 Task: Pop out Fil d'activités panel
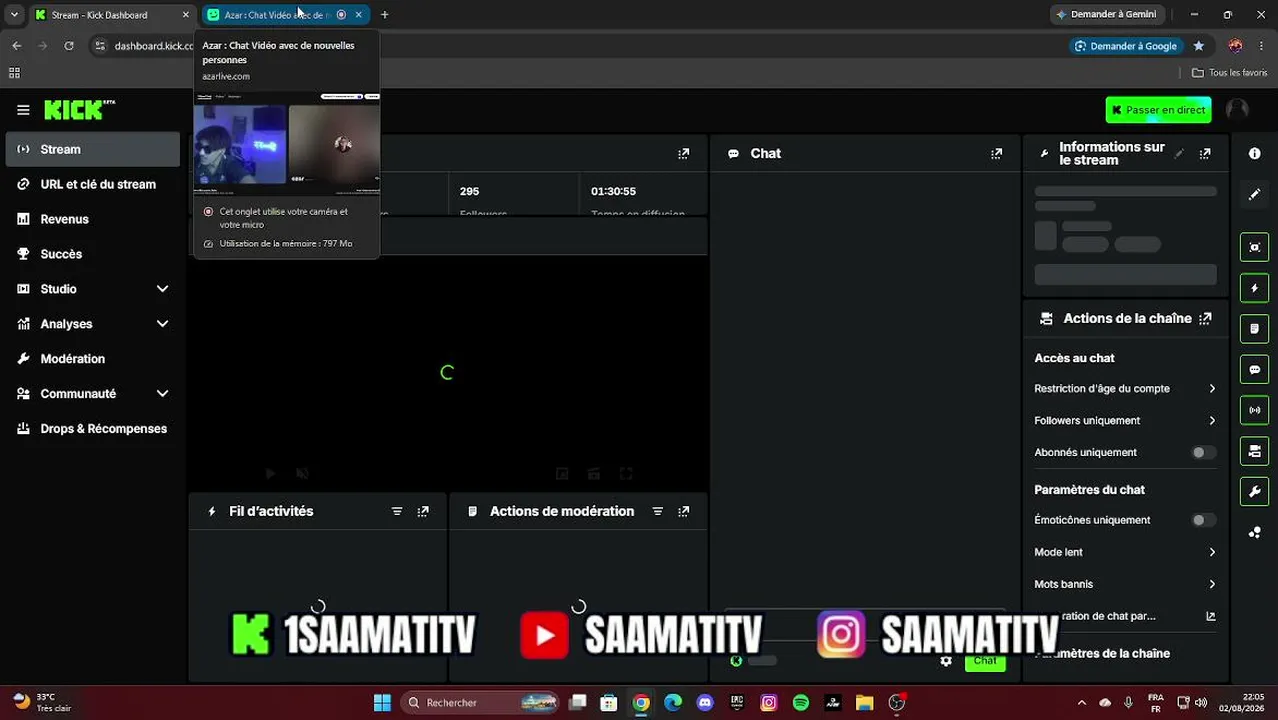pyautogui.click(x=423, y=511)
